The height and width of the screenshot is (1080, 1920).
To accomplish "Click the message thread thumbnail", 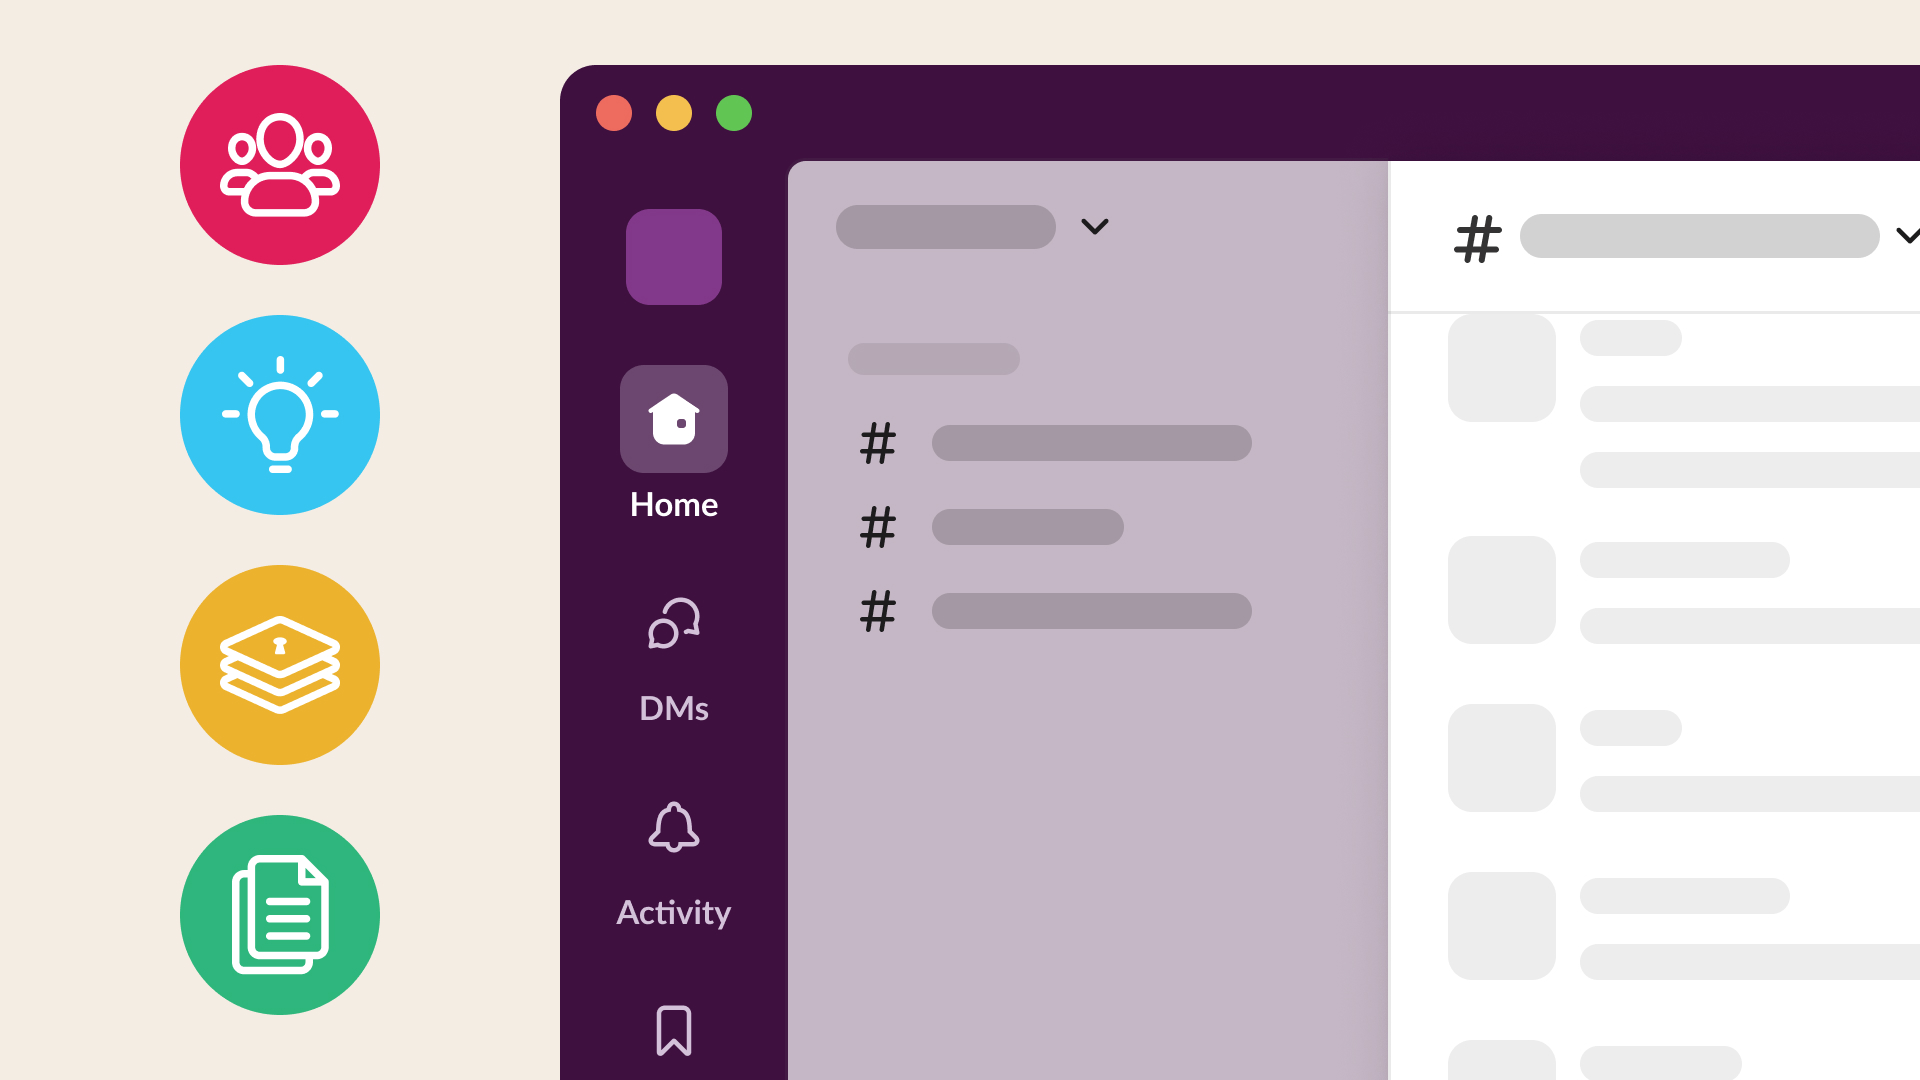I will click(1502, 369).
